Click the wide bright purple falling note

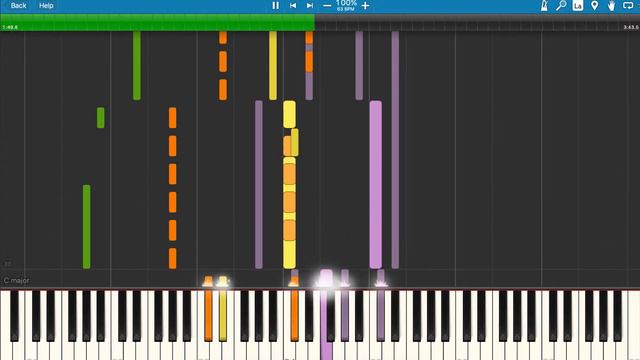coord(376,184)
